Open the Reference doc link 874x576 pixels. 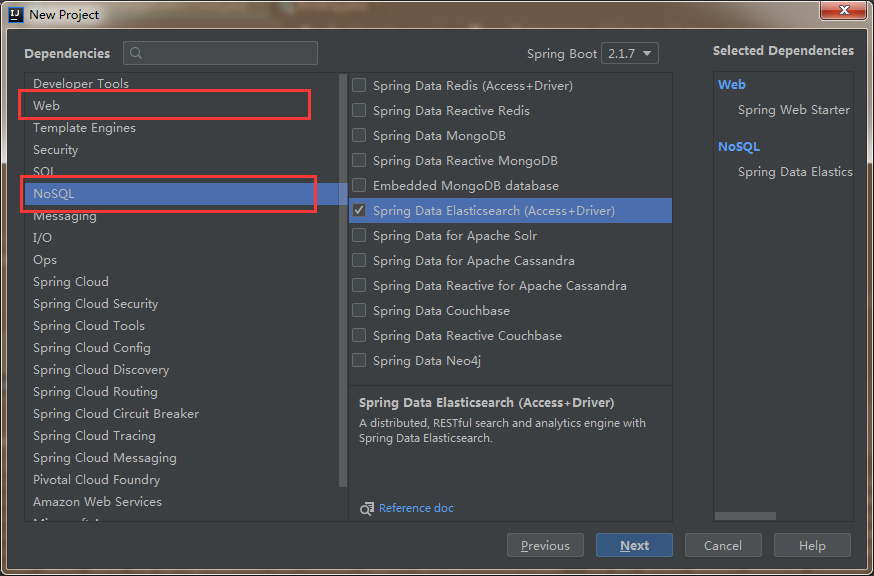416,508
